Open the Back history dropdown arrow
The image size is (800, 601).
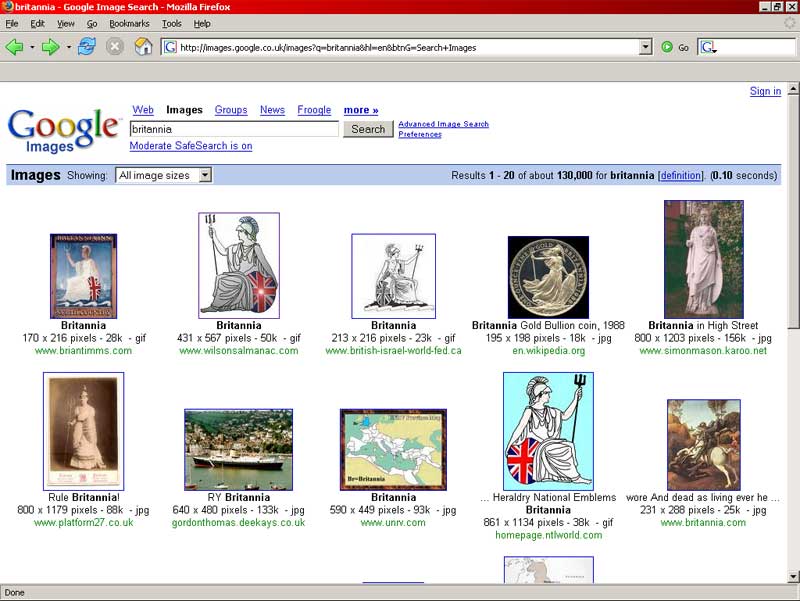coord(32,47)
